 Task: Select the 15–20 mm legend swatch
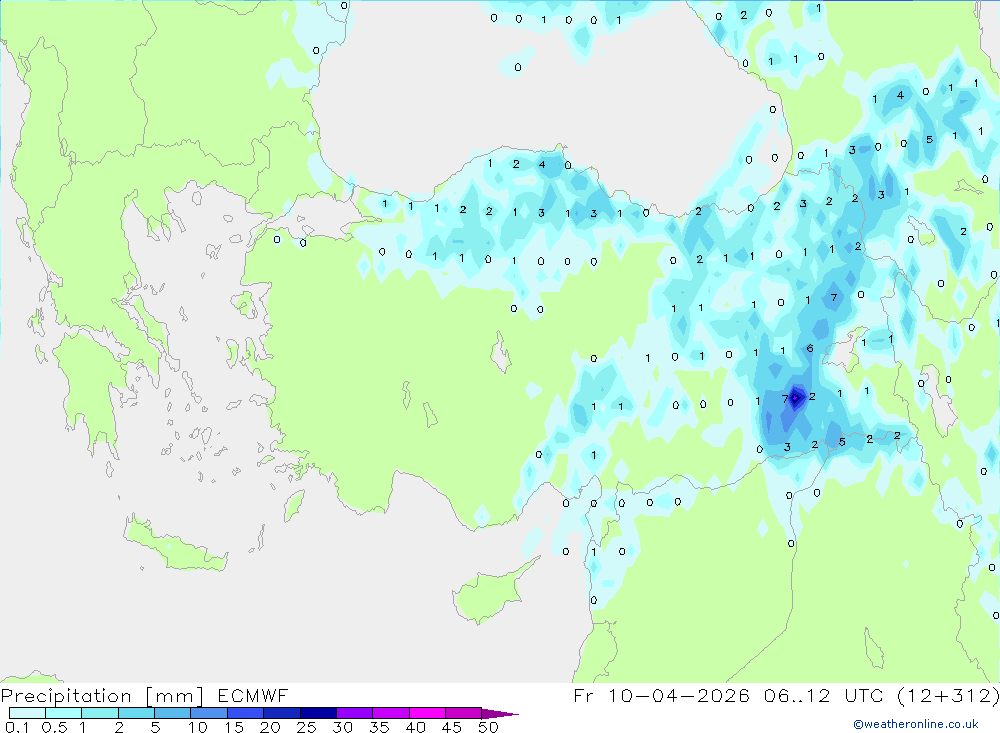tap(246, 713)
